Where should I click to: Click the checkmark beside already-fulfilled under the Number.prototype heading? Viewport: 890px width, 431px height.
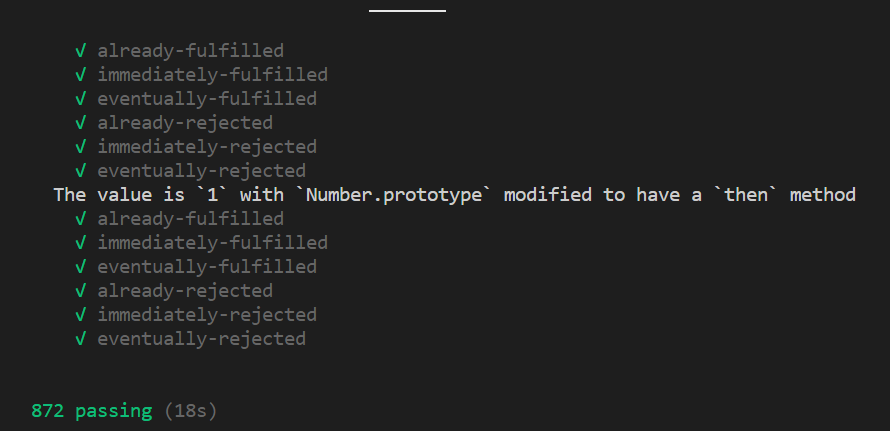[80, 219]
